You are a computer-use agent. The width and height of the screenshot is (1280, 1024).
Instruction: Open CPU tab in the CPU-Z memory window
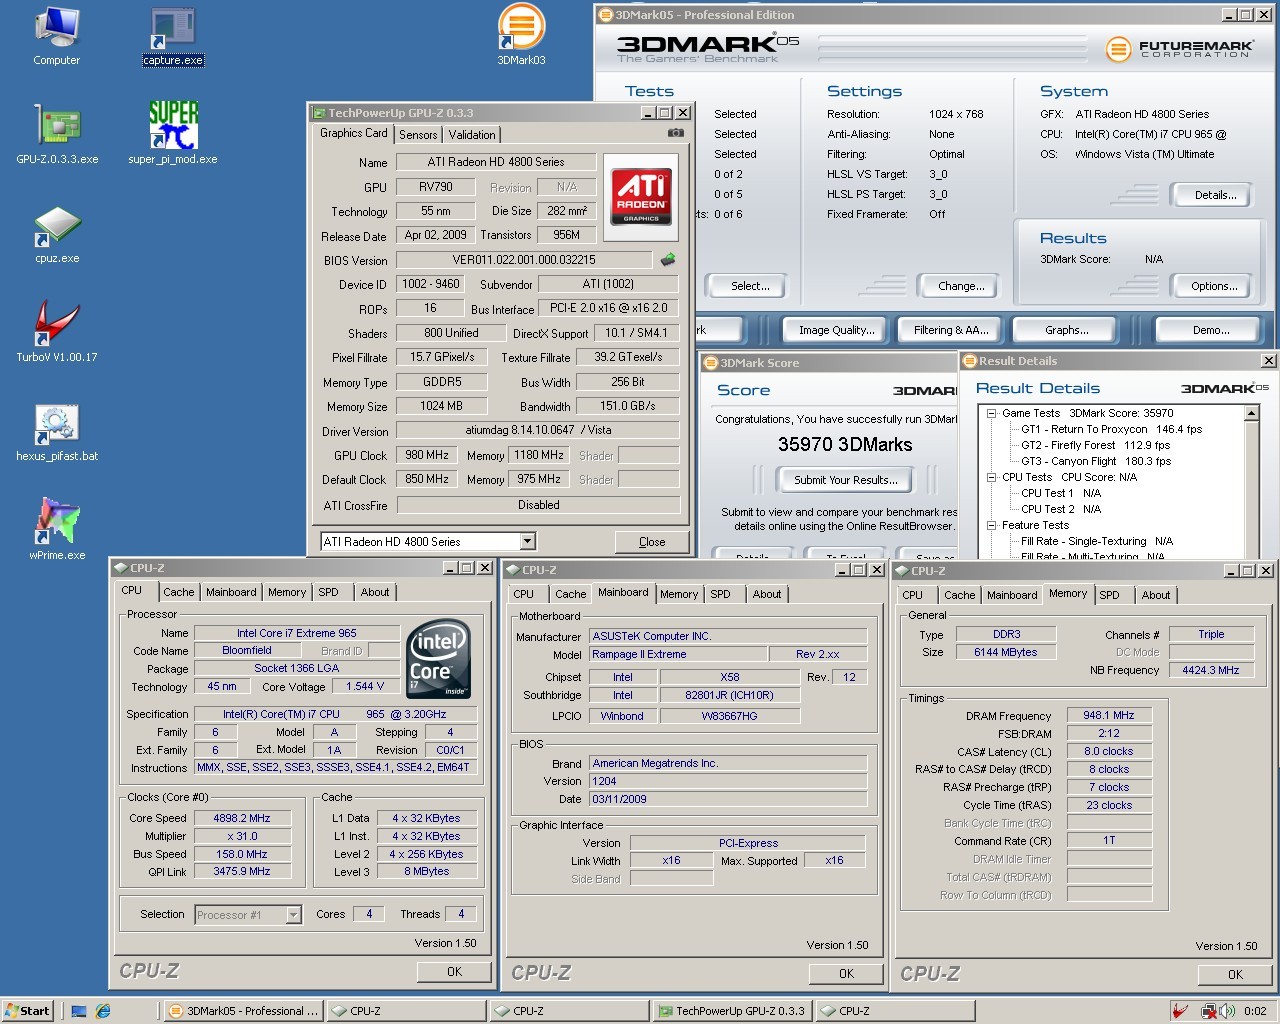click(x=913, y=595)
